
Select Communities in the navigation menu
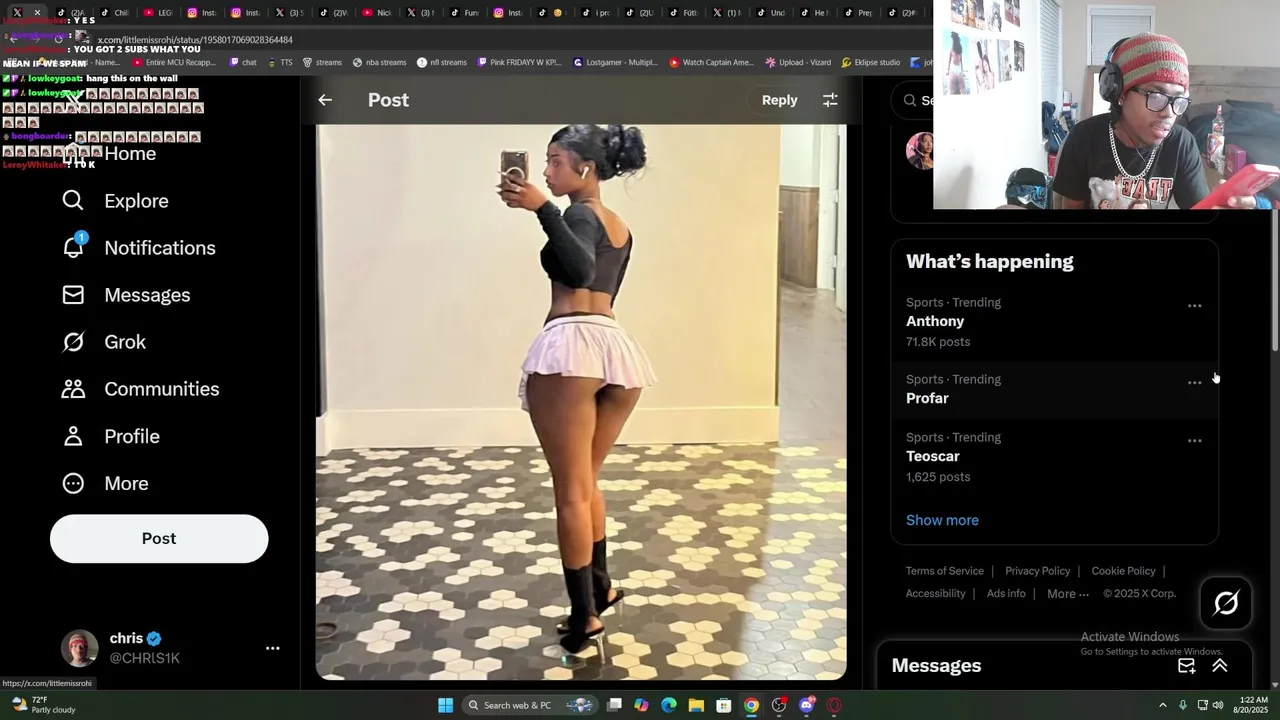click(x=161, y=389)
